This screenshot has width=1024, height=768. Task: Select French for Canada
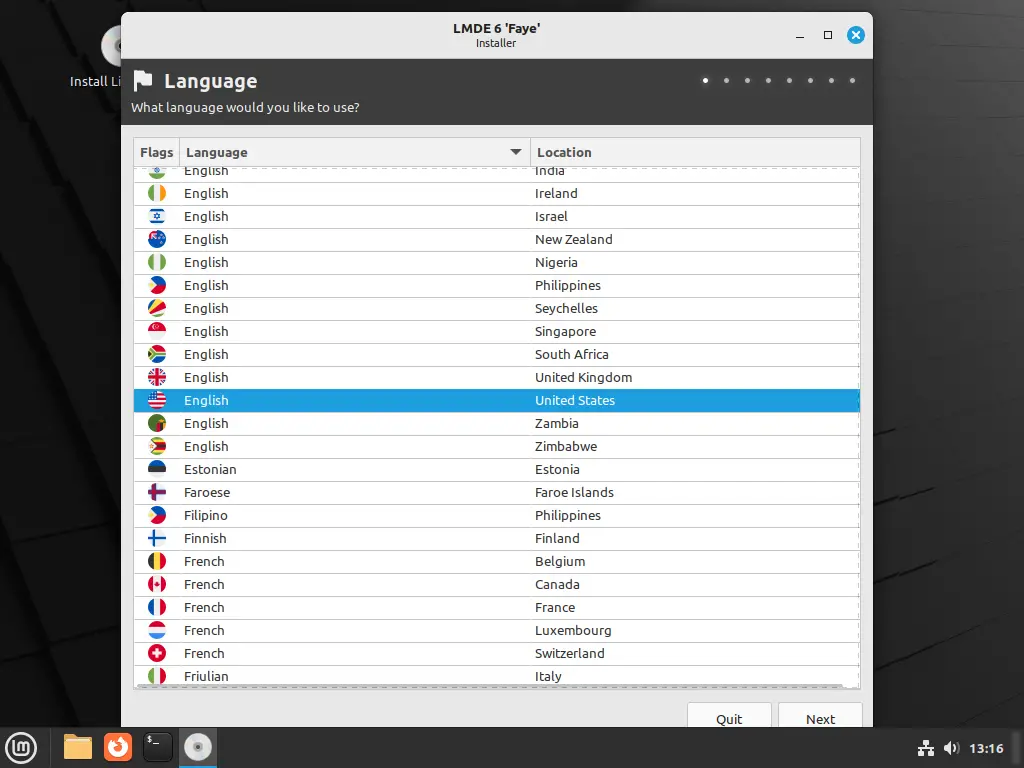[496, 584]
